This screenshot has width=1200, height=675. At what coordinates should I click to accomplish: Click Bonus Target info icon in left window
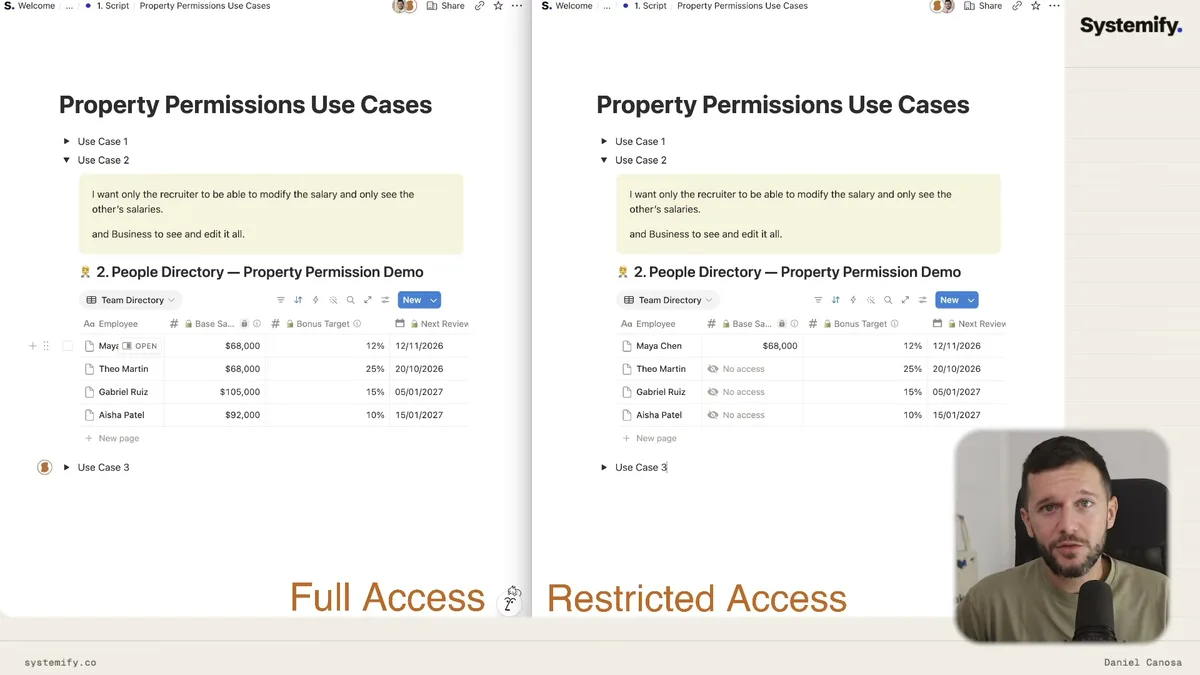[357, 324]
